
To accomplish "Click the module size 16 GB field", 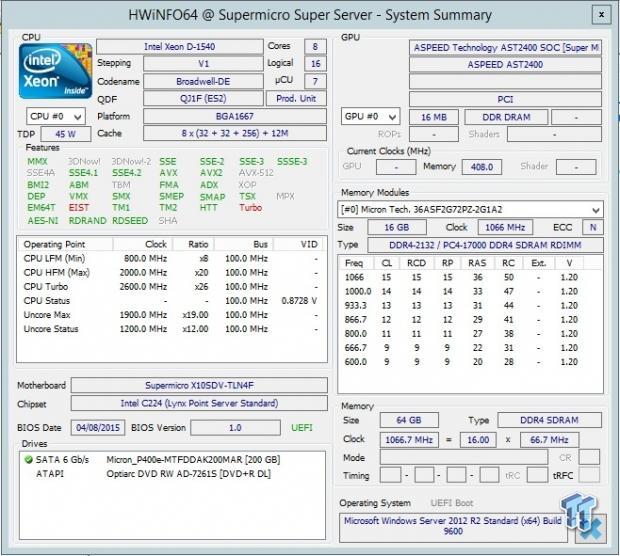I will point(397,227).
